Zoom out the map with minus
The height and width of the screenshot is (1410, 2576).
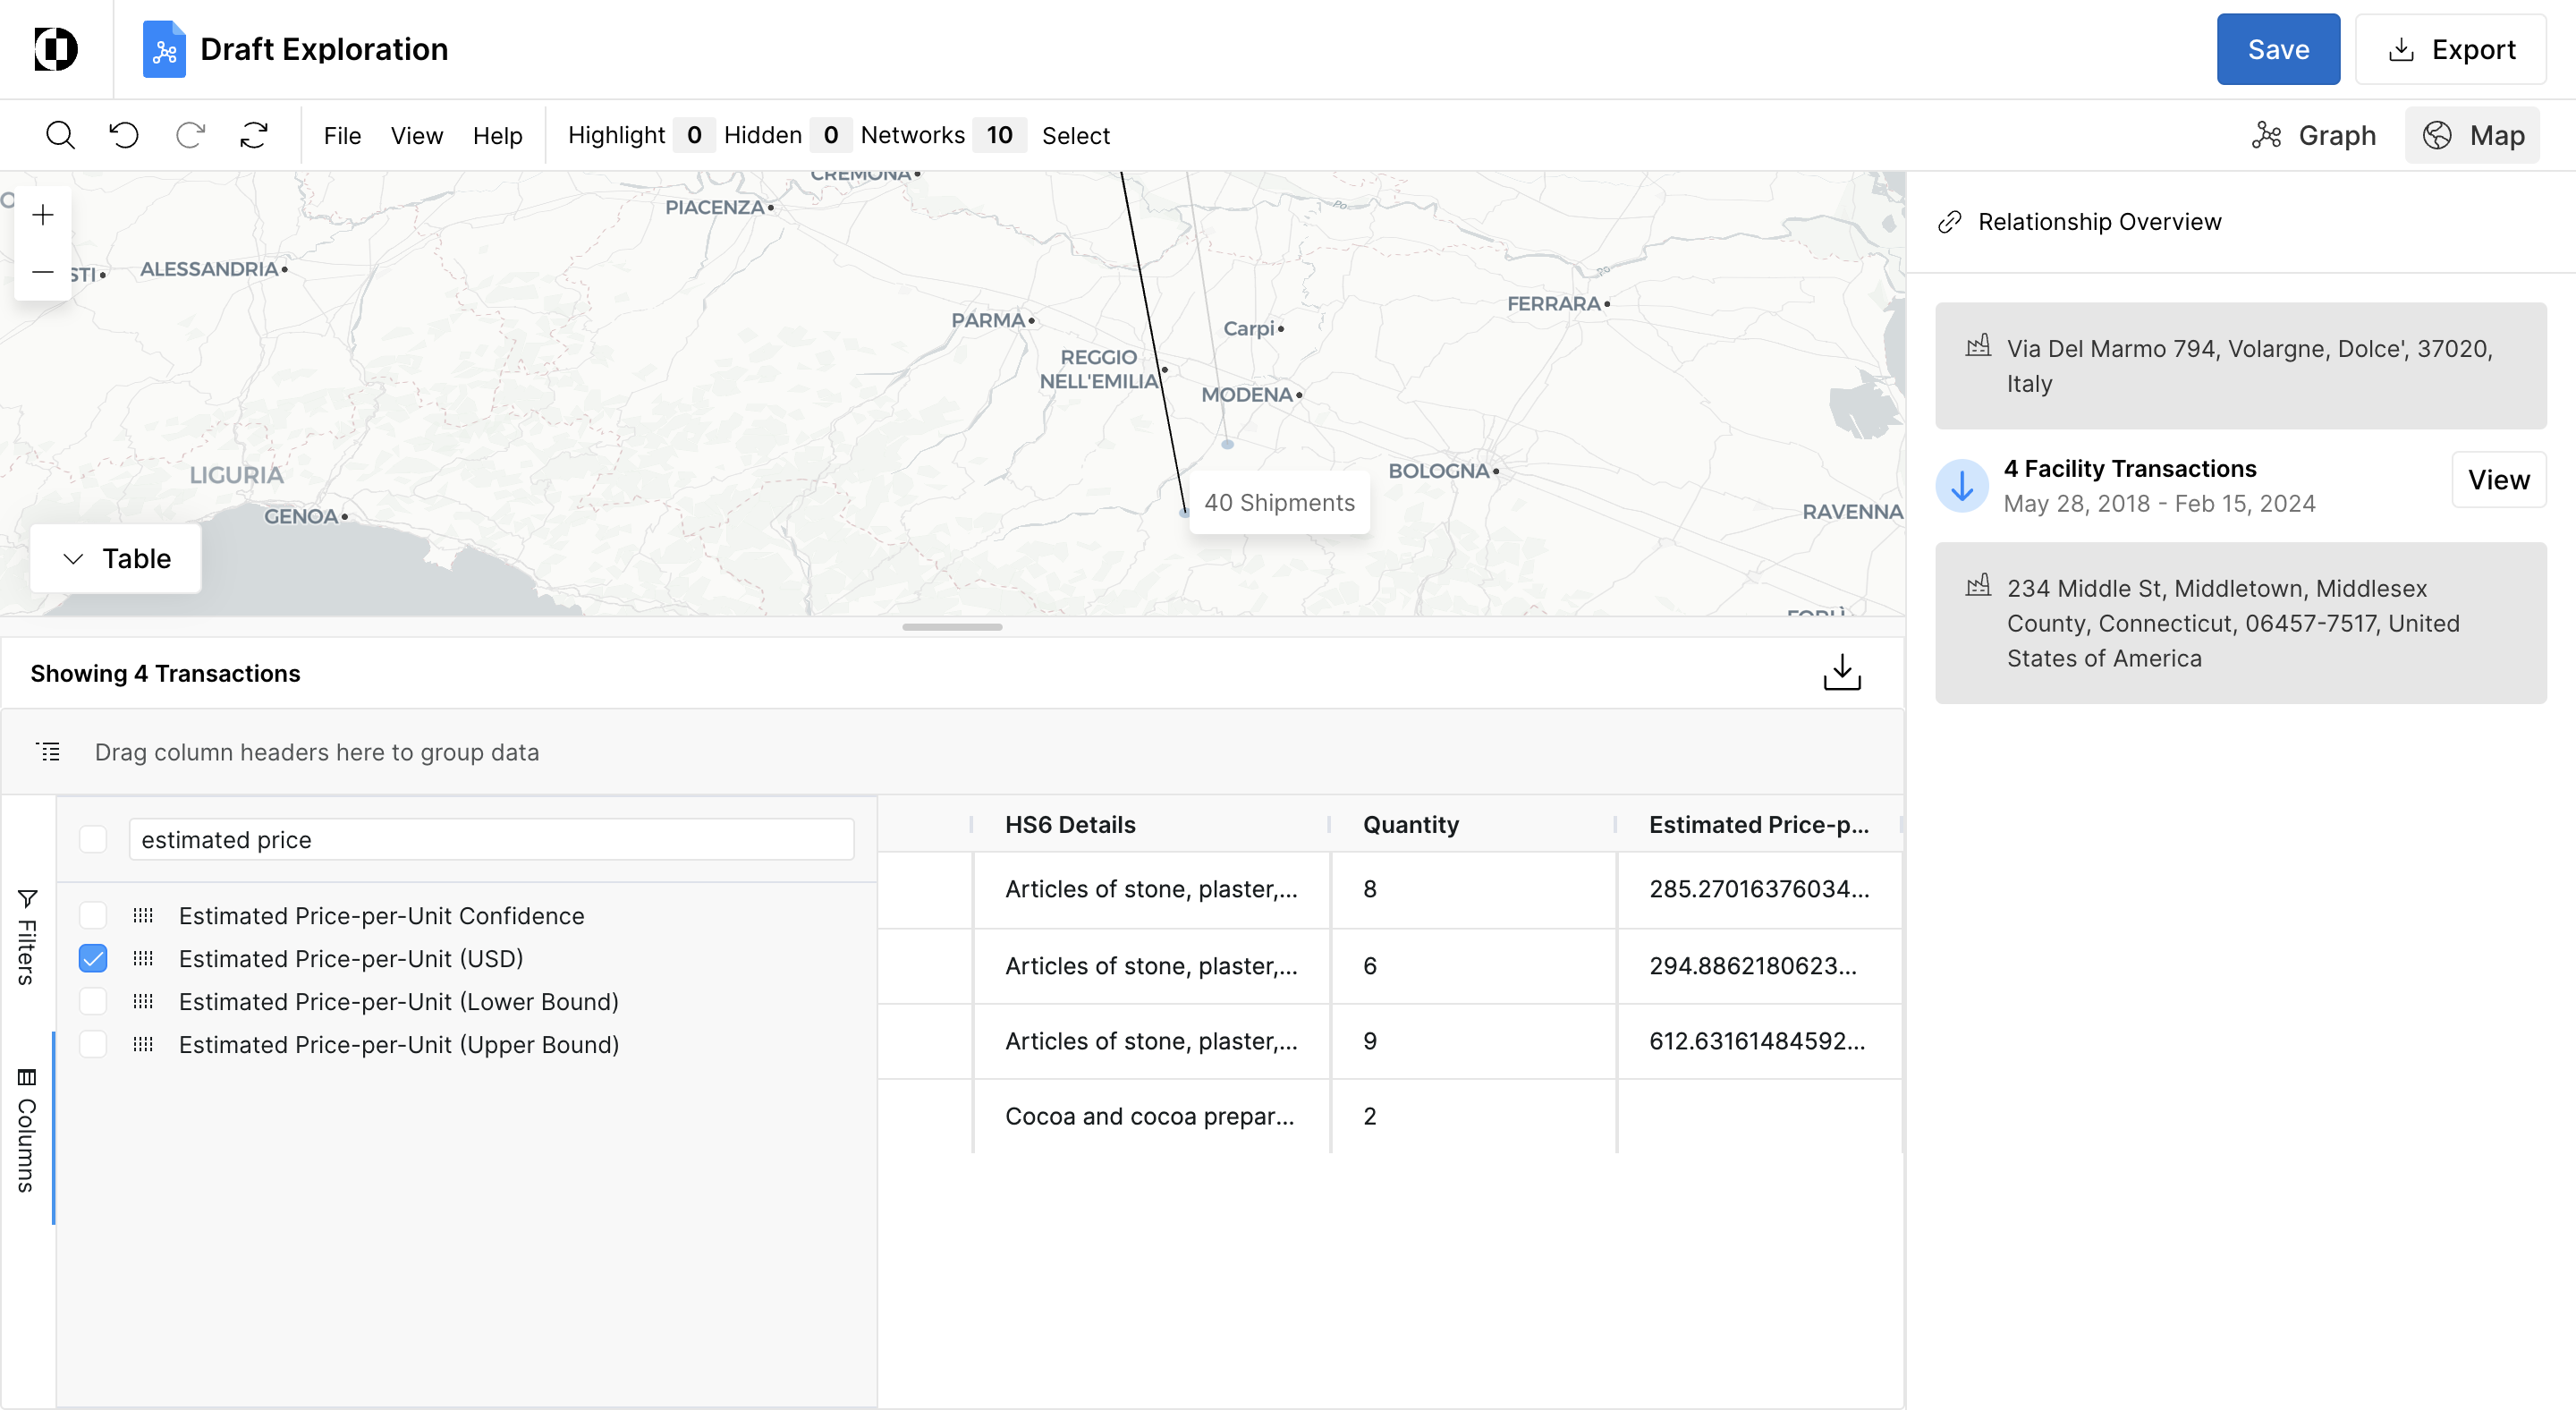click(43, 272)
